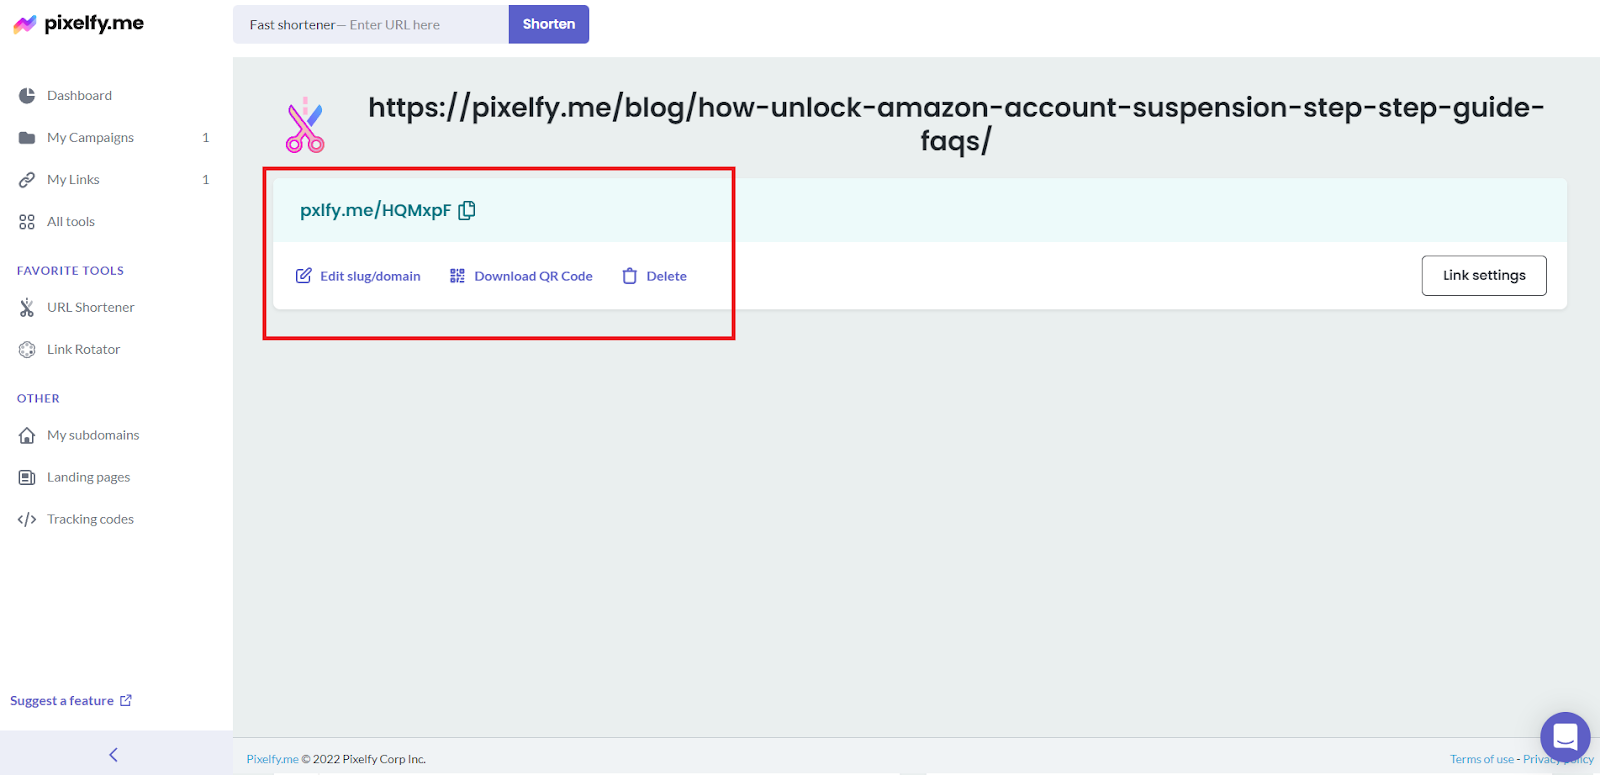Open Link settings
Image resolution: width=1600 pixels, height=775 pixels.
pyautogui.click(x=1484, y=275)
